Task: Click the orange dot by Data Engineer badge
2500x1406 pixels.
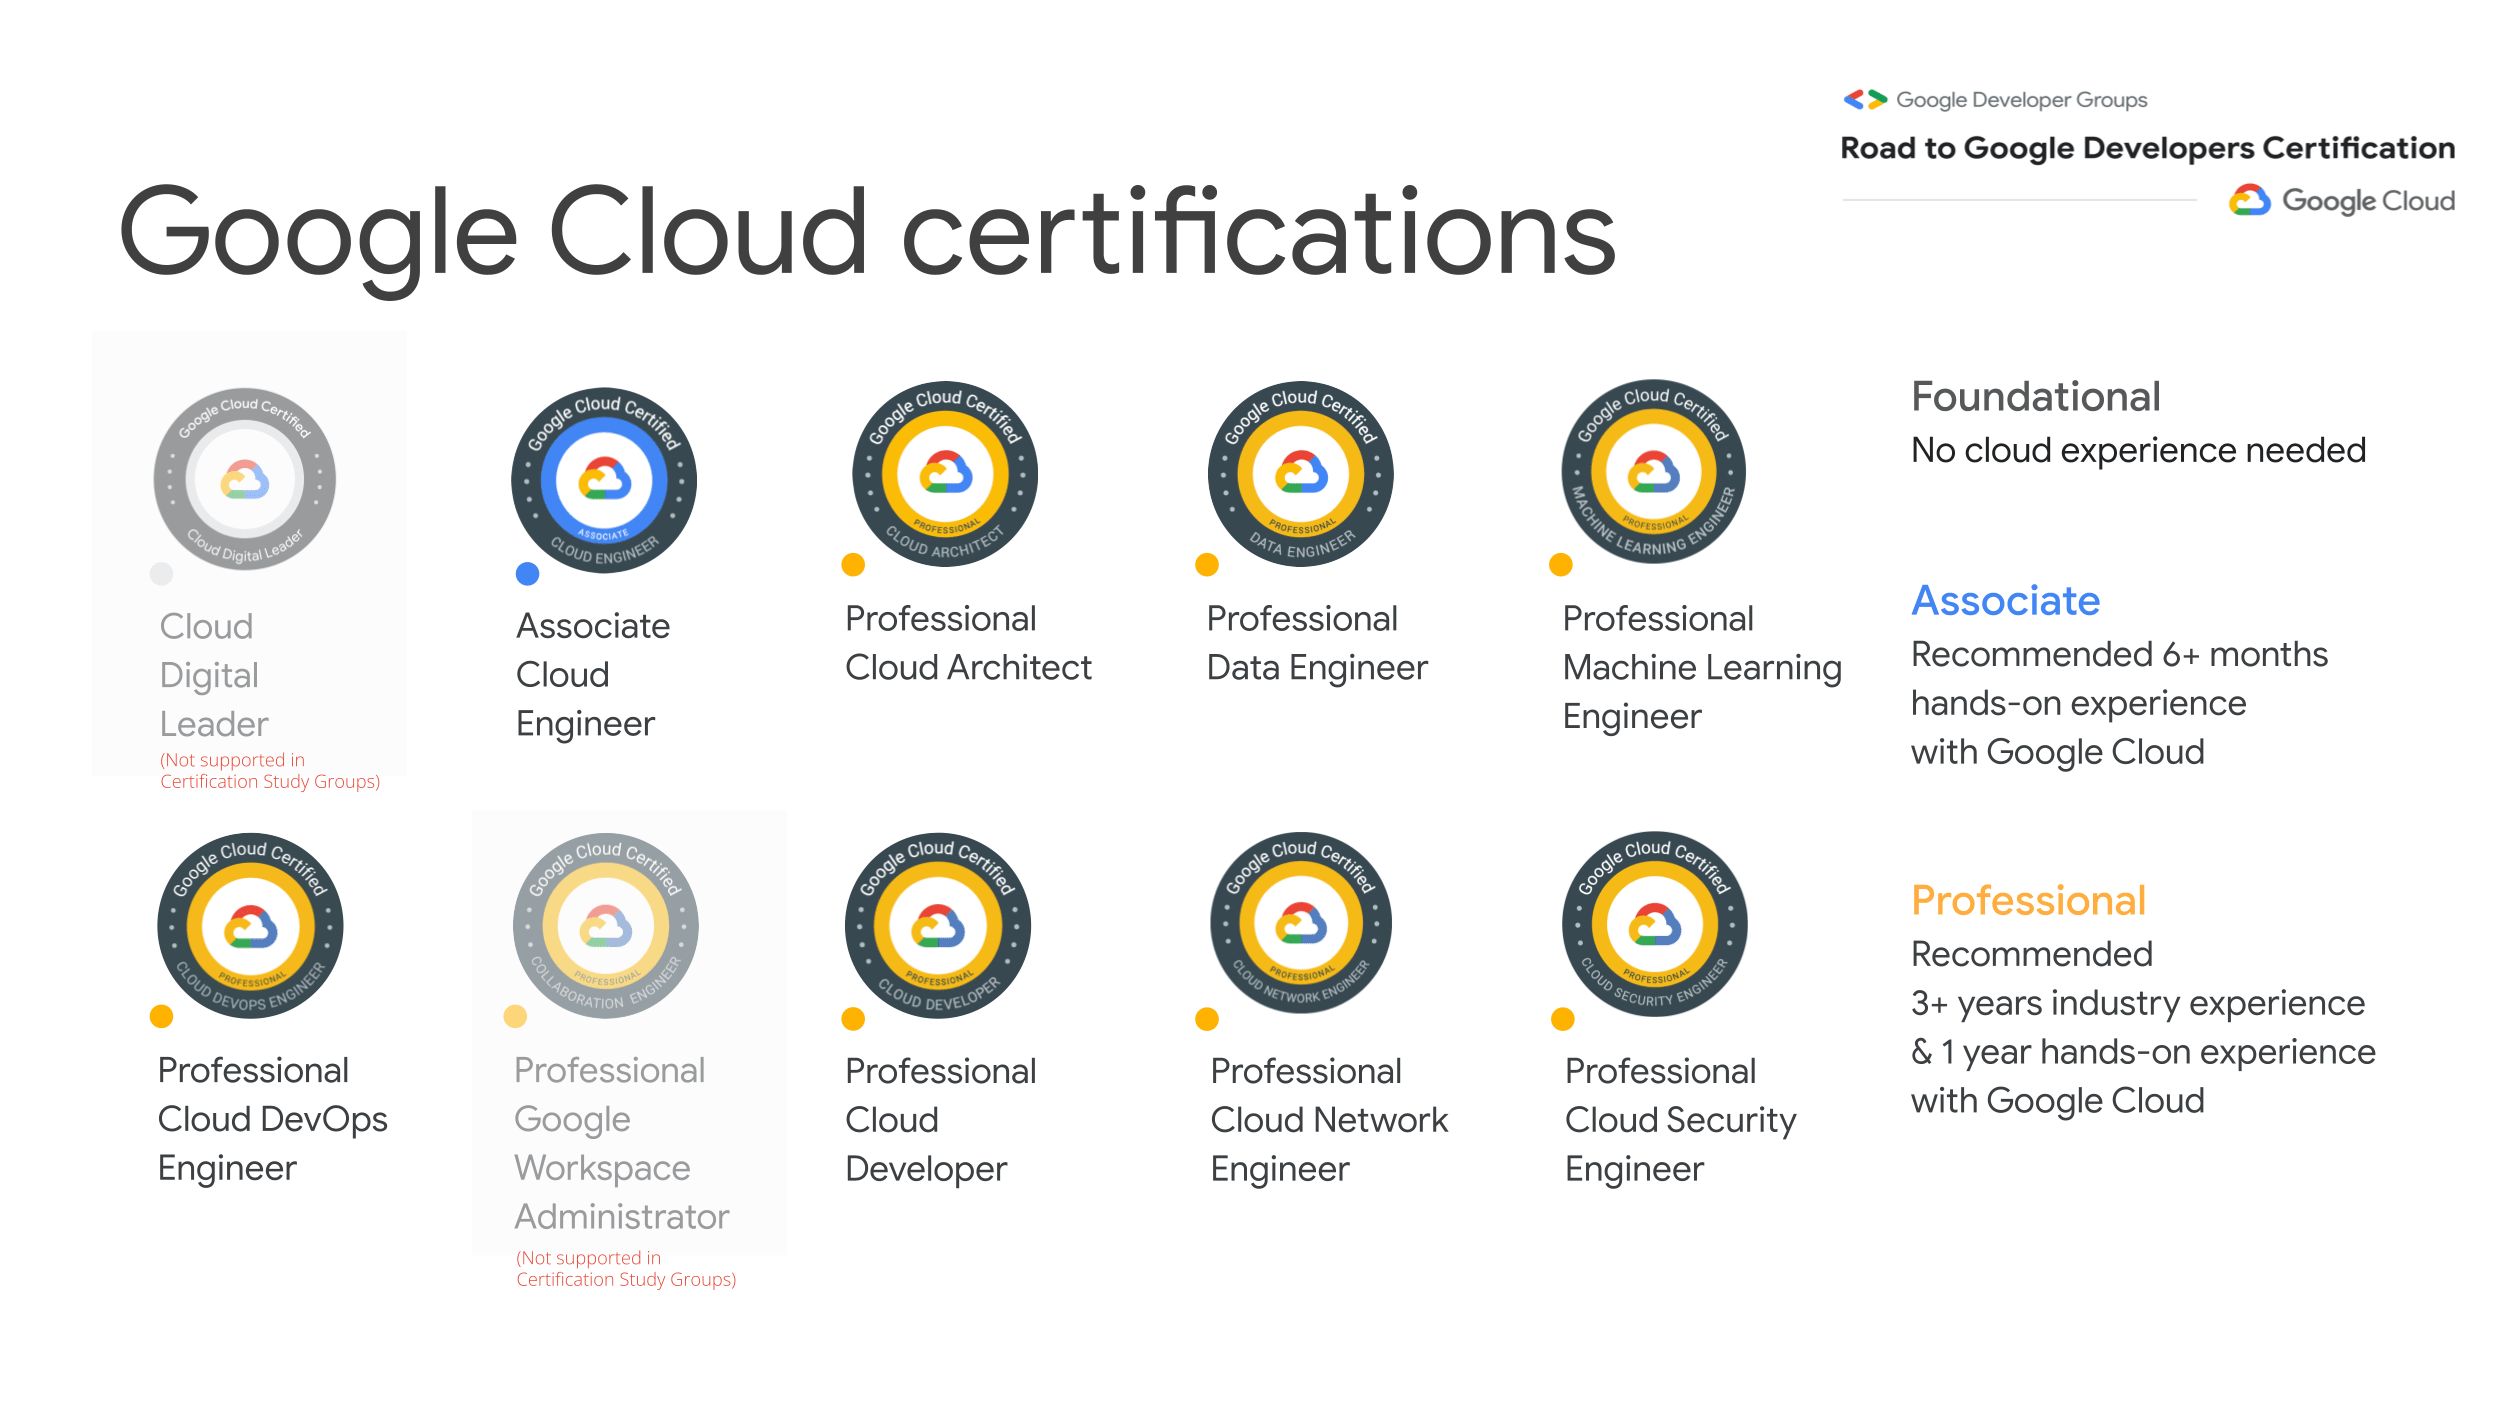Action: (x=1207, y=565)
